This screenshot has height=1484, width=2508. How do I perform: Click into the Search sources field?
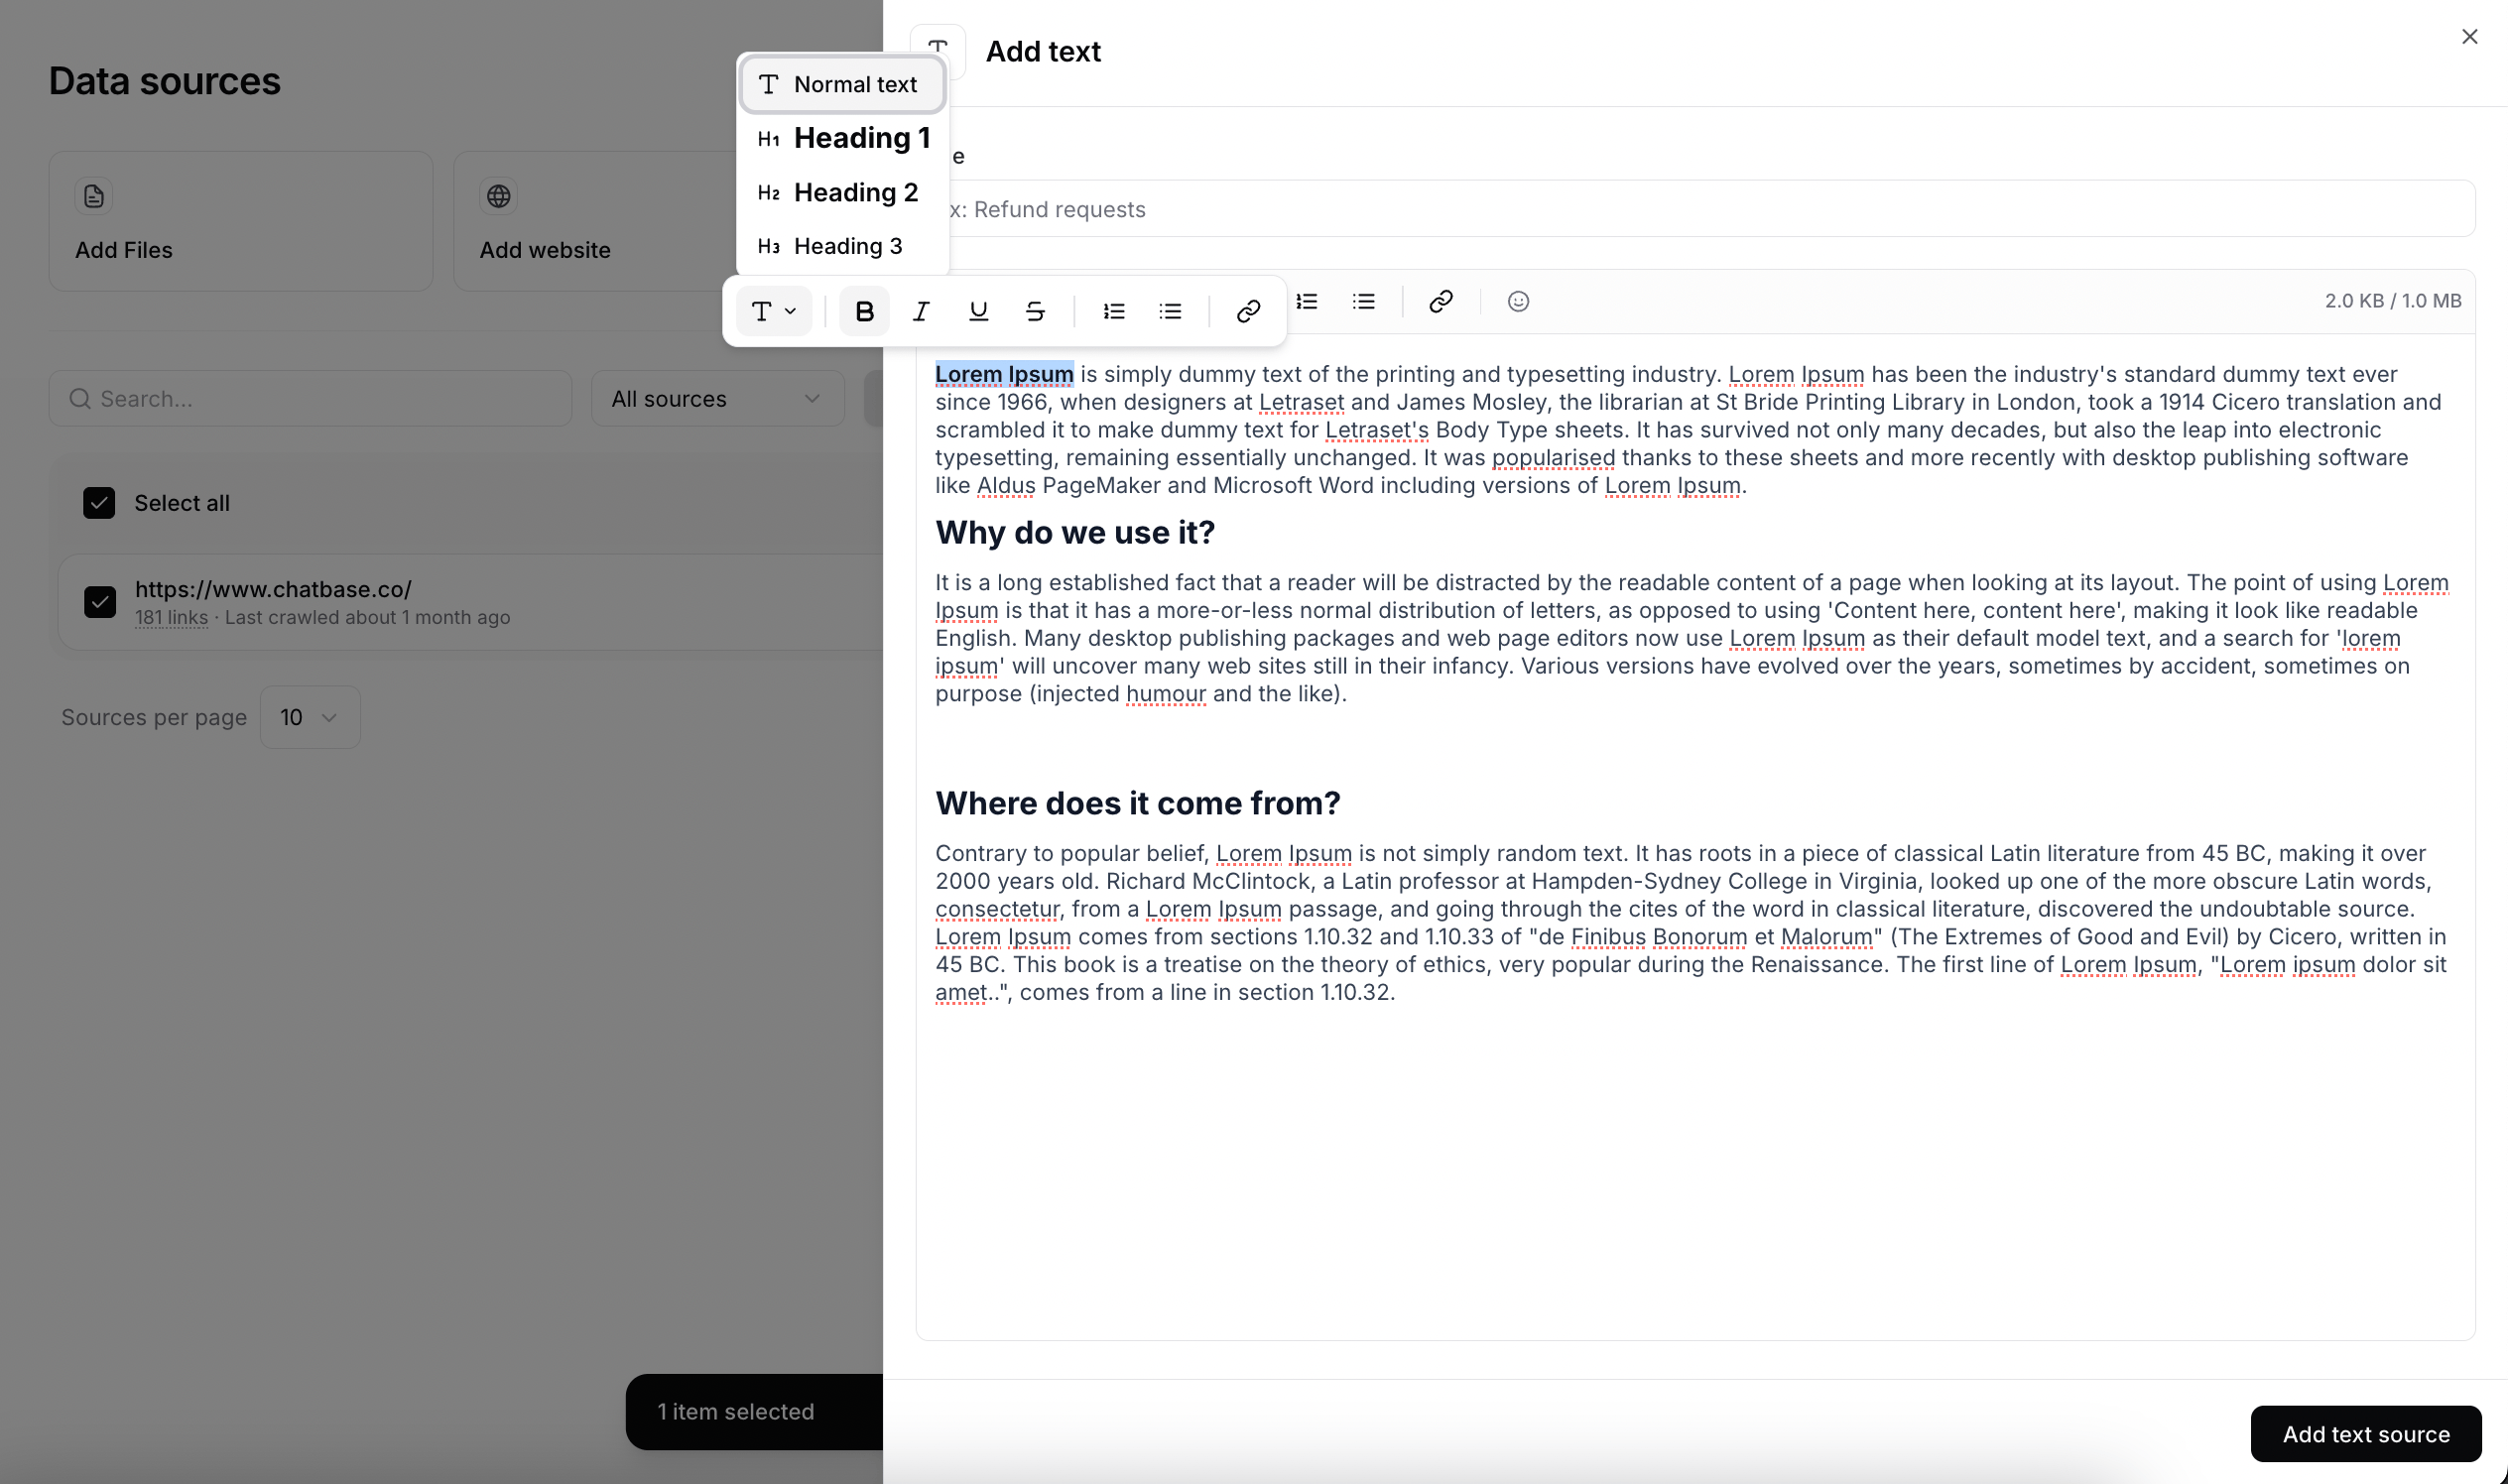(x=310, y=399)
